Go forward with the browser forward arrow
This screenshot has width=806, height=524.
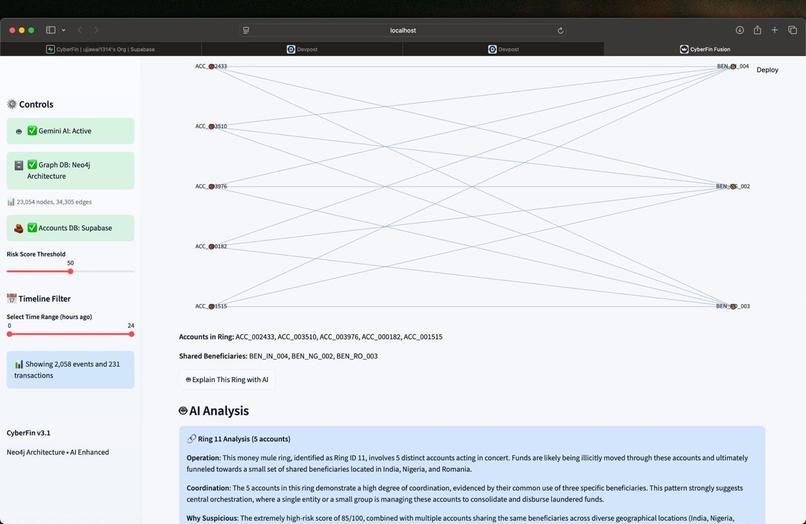pyautogui.click(x=96, y=30)
